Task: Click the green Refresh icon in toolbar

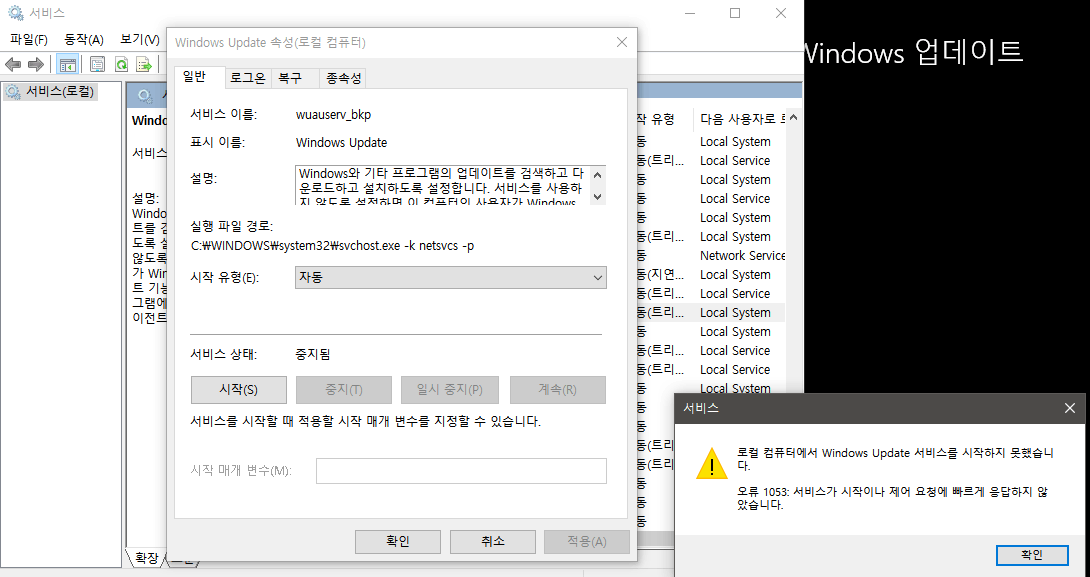Action: click(x=121, y=65)
